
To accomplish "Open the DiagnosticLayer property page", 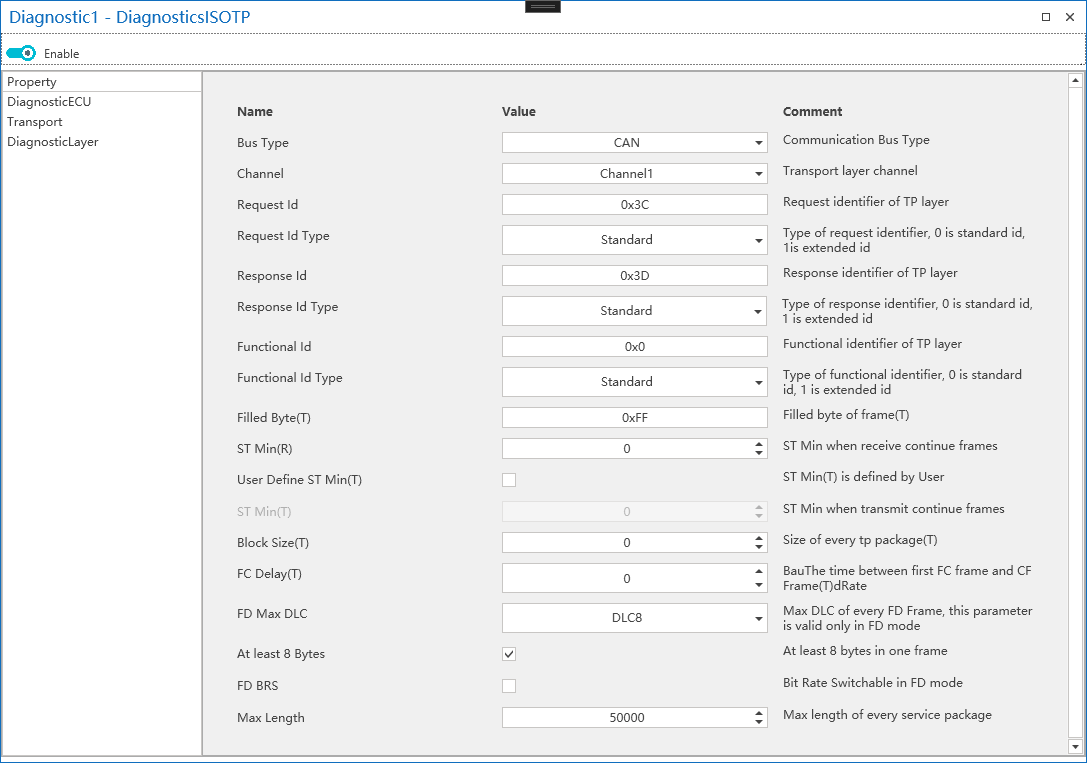I will click(x=53, y=142).
